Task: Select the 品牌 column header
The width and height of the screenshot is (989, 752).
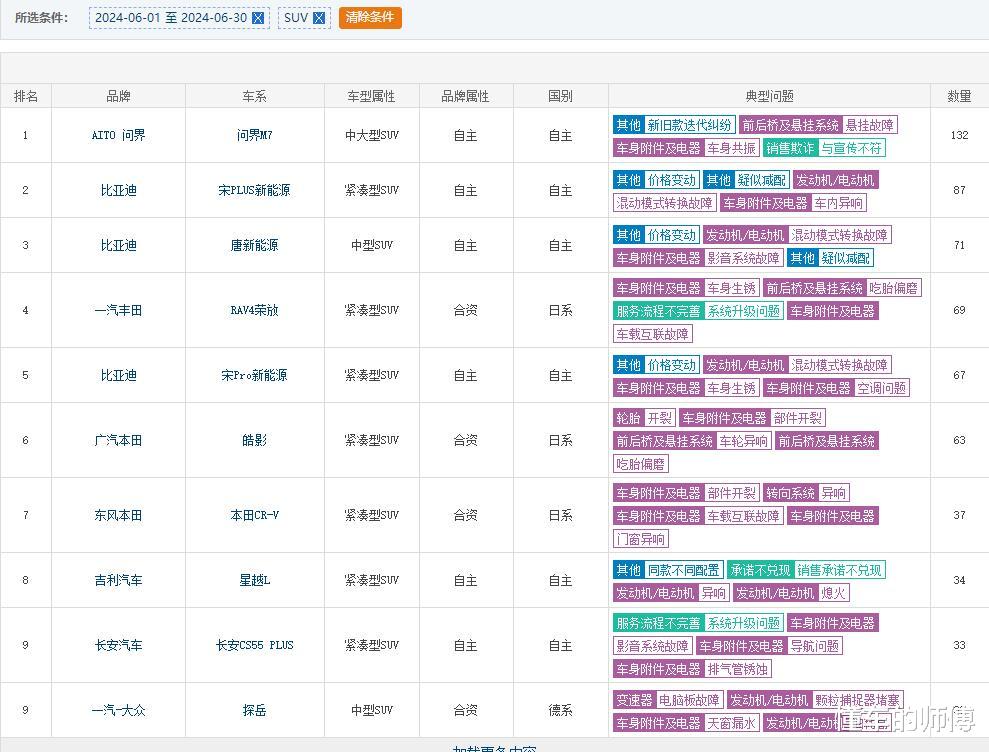Action: 119,96
